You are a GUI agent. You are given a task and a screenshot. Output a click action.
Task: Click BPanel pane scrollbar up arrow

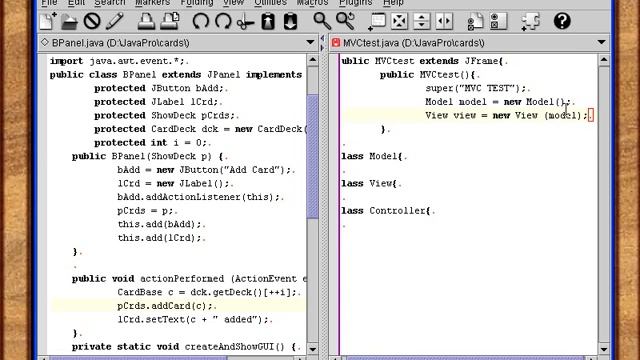pos(313,60)
